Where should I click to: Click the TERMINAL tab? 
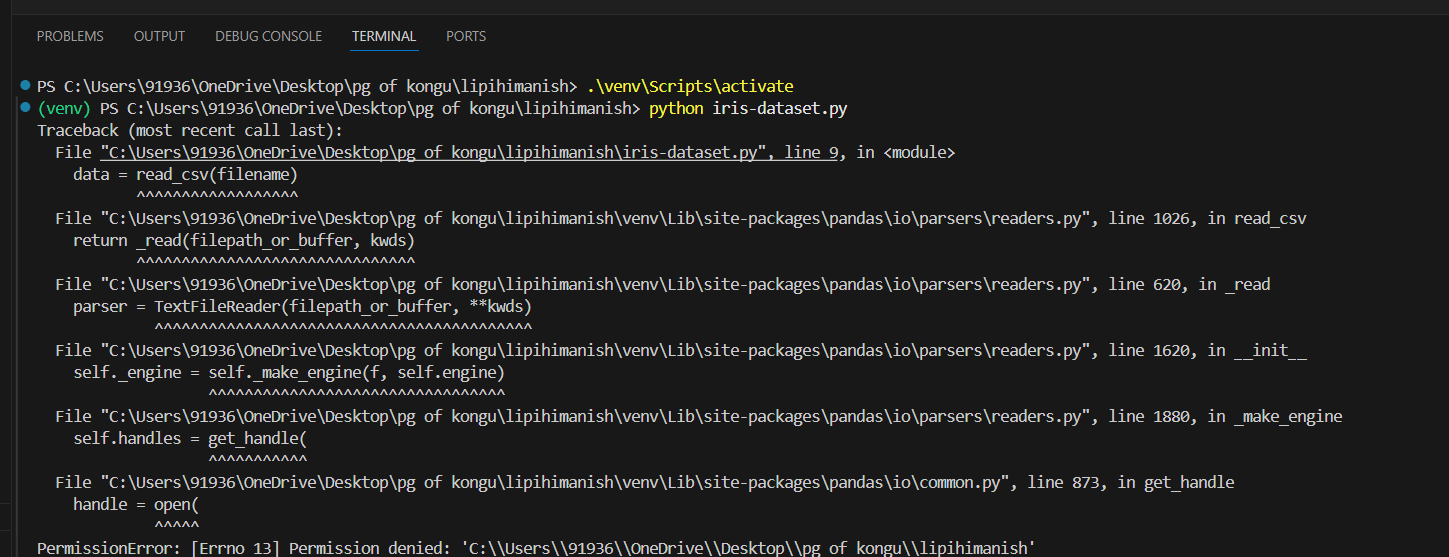[384, 36]
